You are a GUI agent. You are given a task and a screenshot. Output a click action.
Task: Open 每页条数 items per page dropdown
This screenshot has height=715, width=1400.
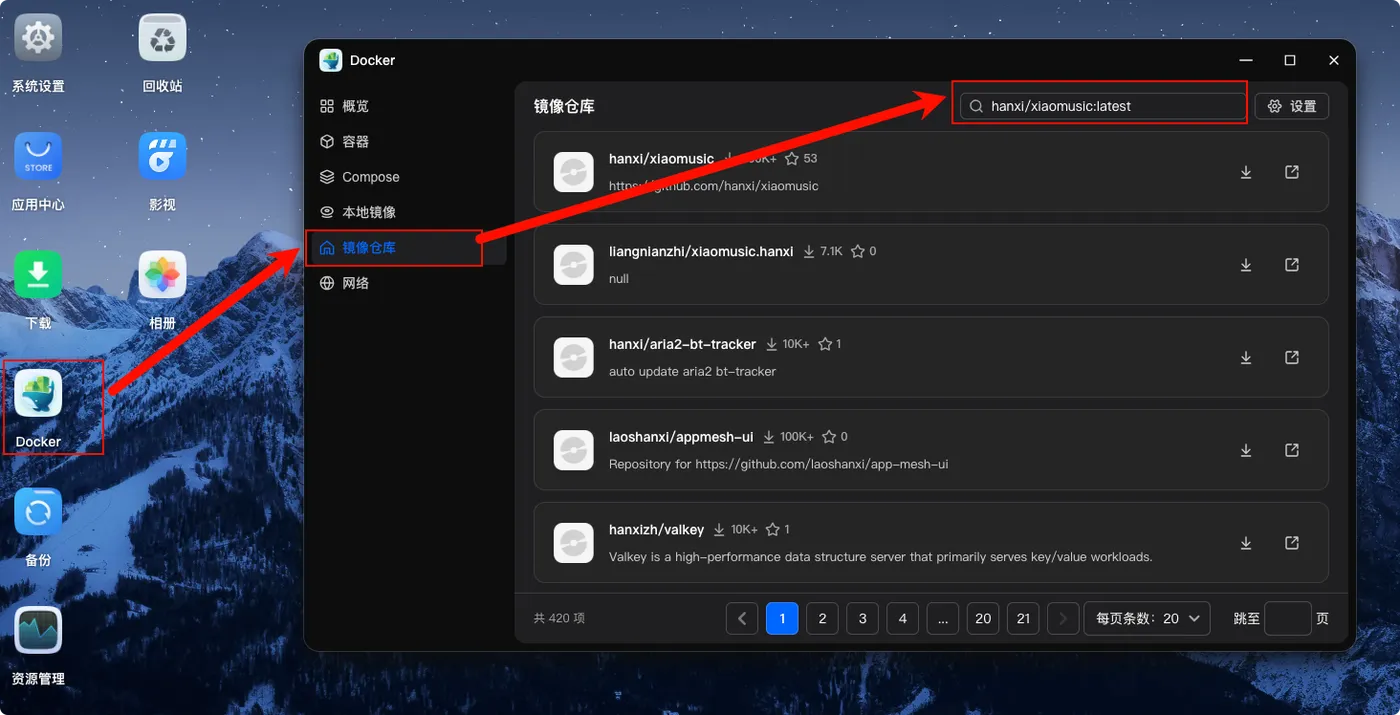(1147, 619)
